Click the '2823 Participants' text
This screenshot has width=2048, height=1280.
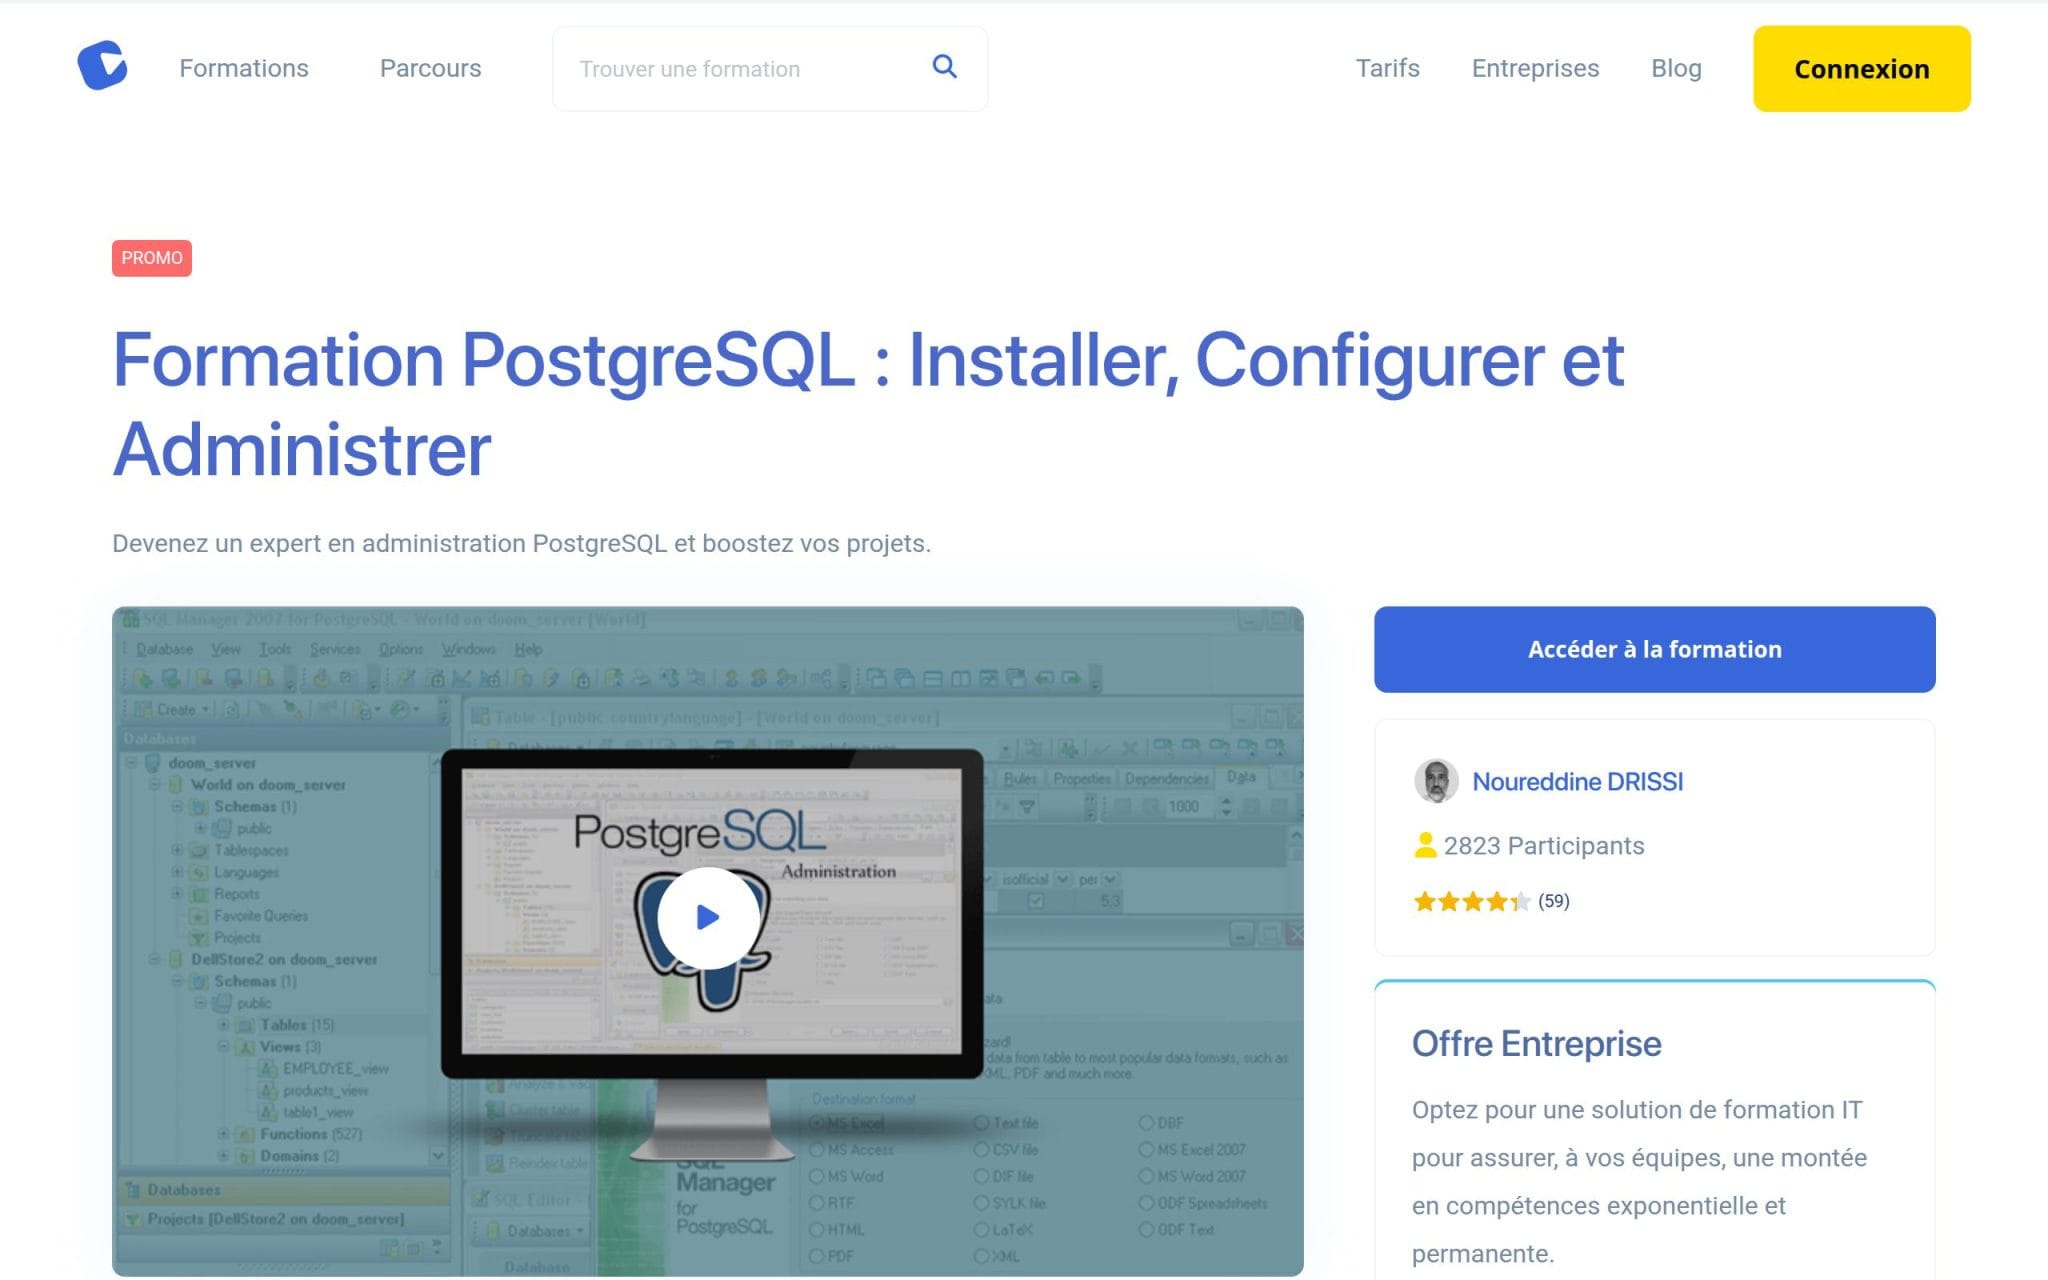1543,845
